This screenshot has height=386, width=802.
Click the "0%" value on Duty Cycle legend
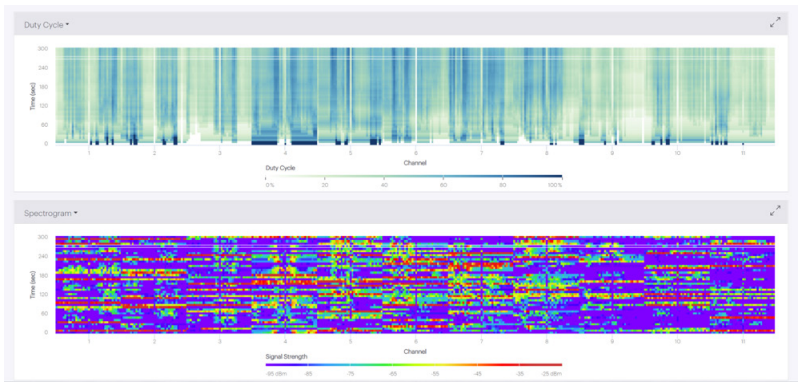click(x=270, y=185)
